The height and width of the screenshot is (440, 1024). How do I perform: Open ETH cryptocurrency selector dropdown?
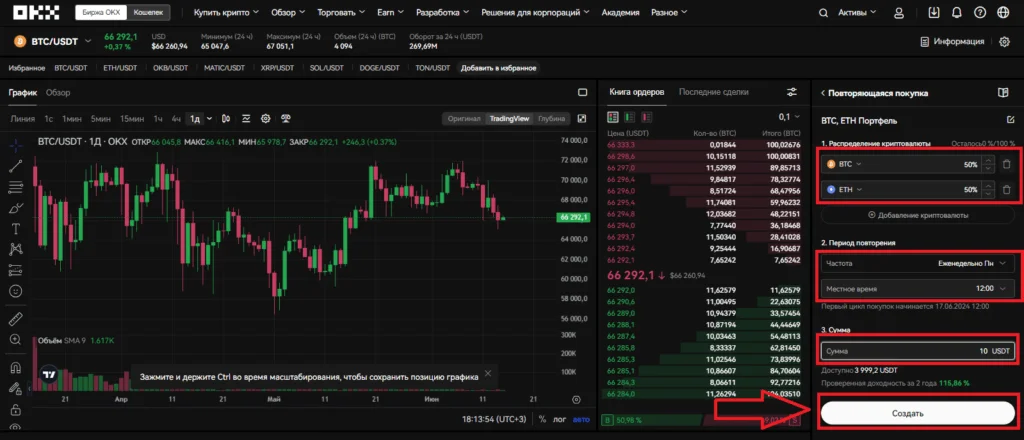click(x=844, y=190)
